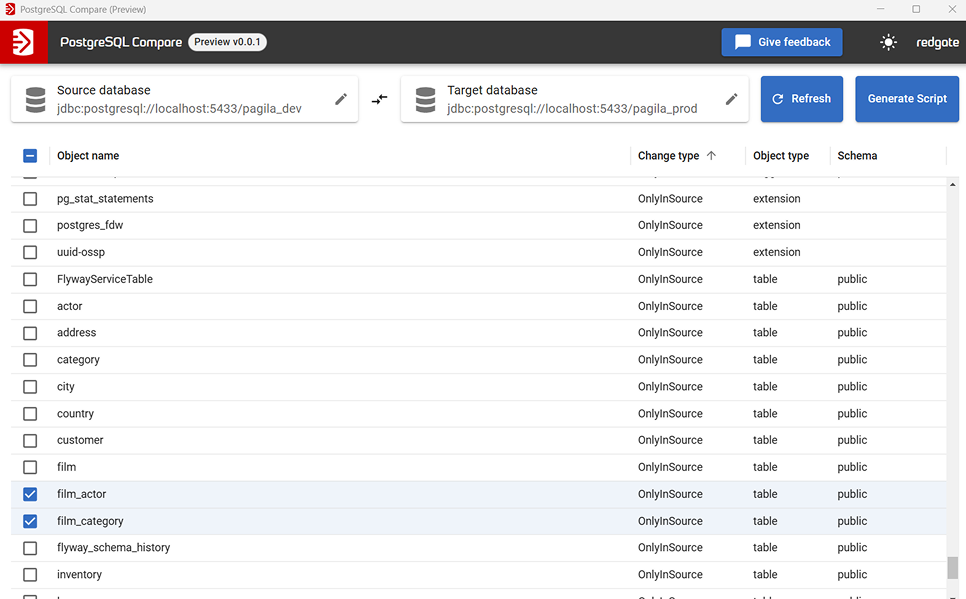This screenshot has width=966, height=599.
Task: Edit the source database connection pencil icon
Action: pos(341,99)
